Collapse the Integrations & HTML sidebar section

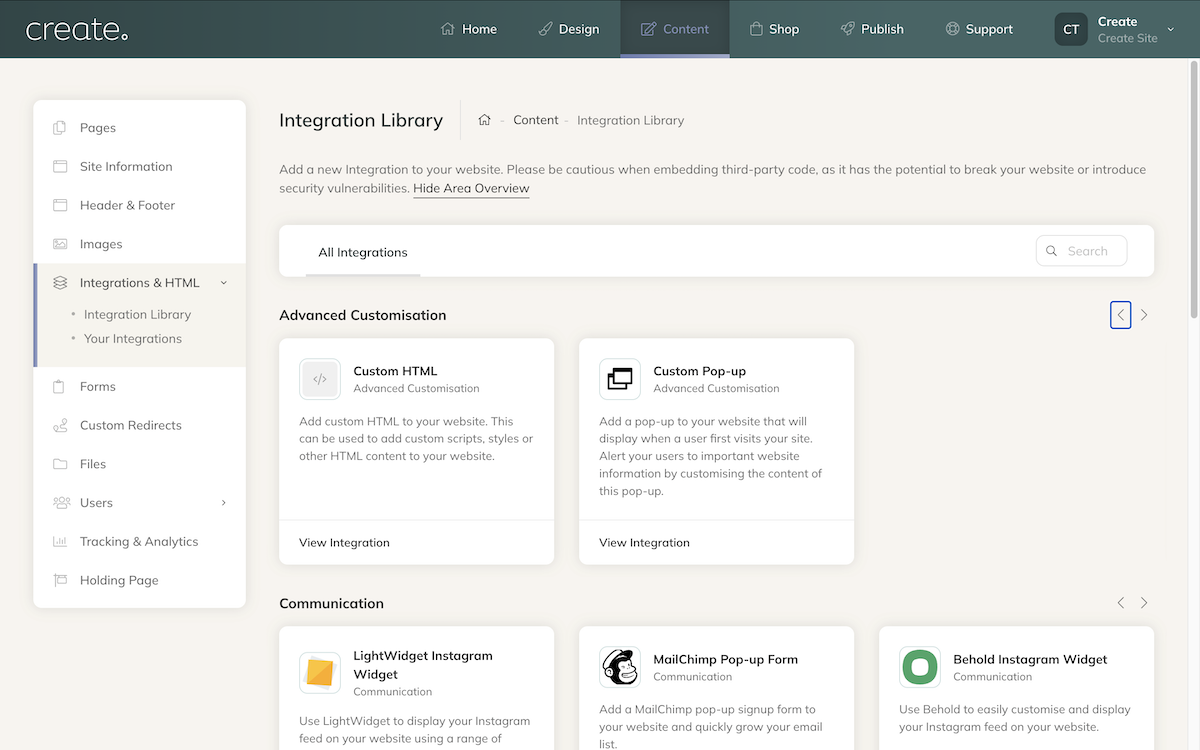[224, 283]
